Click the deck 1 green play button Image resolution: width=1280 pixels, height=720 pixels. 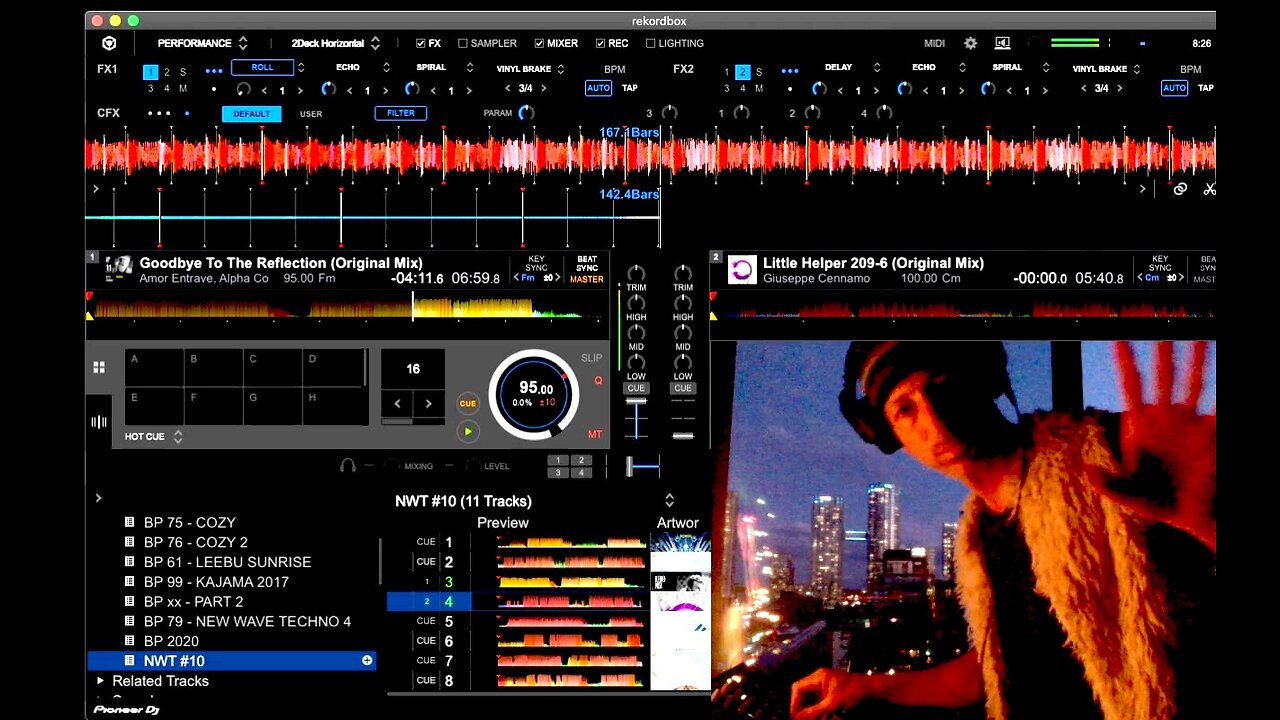[467, 431]
